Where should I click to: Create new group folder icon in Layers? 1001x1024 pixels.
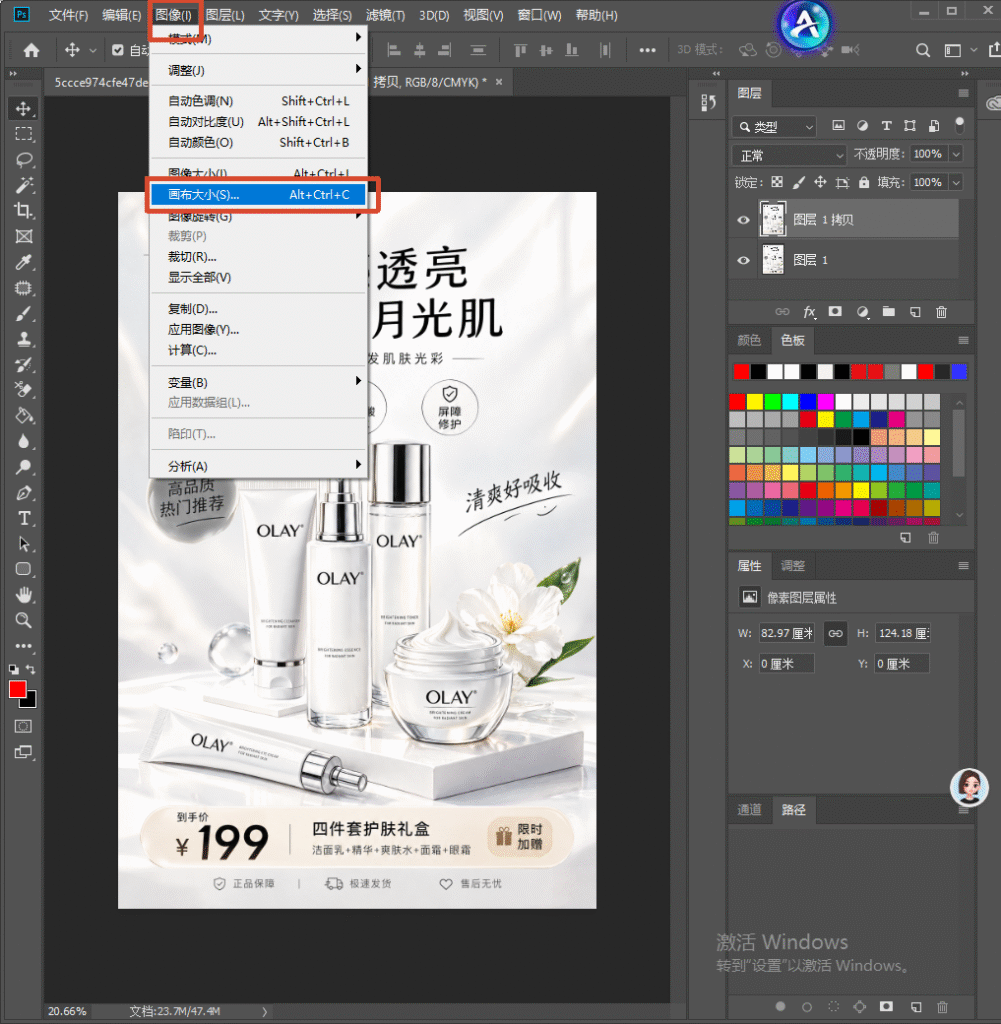click(x=889, y=312)
